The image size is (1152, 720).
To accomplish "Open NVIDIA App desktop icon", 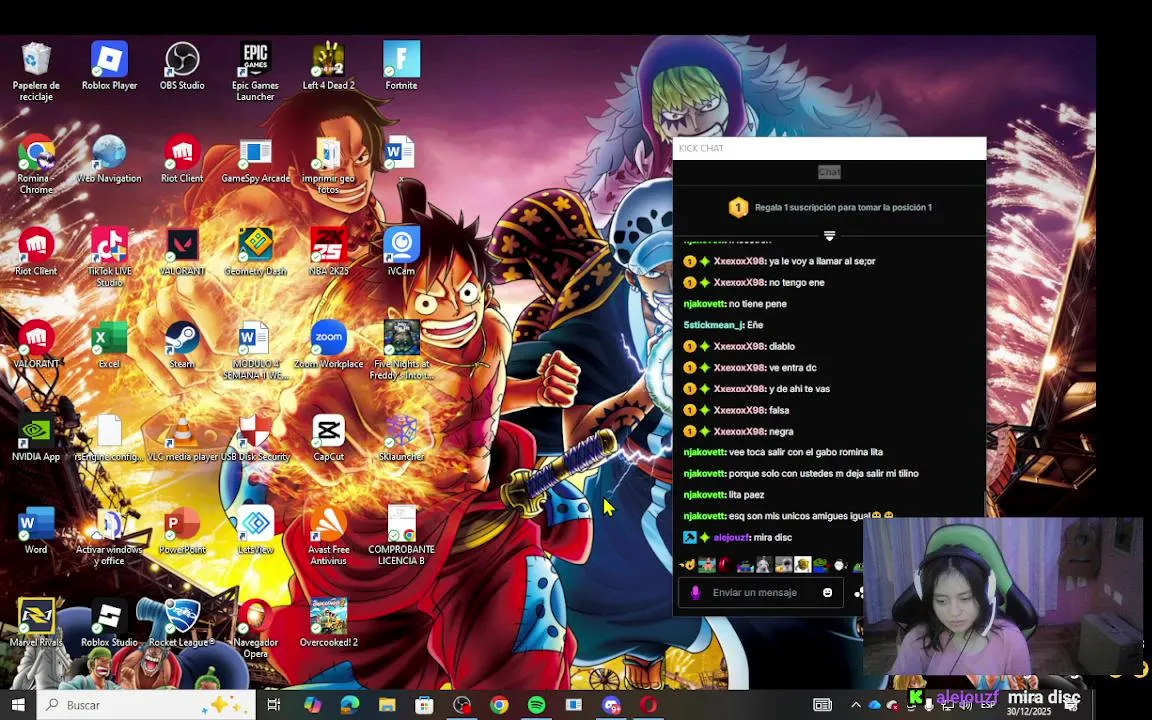I will tap(36, 437).
